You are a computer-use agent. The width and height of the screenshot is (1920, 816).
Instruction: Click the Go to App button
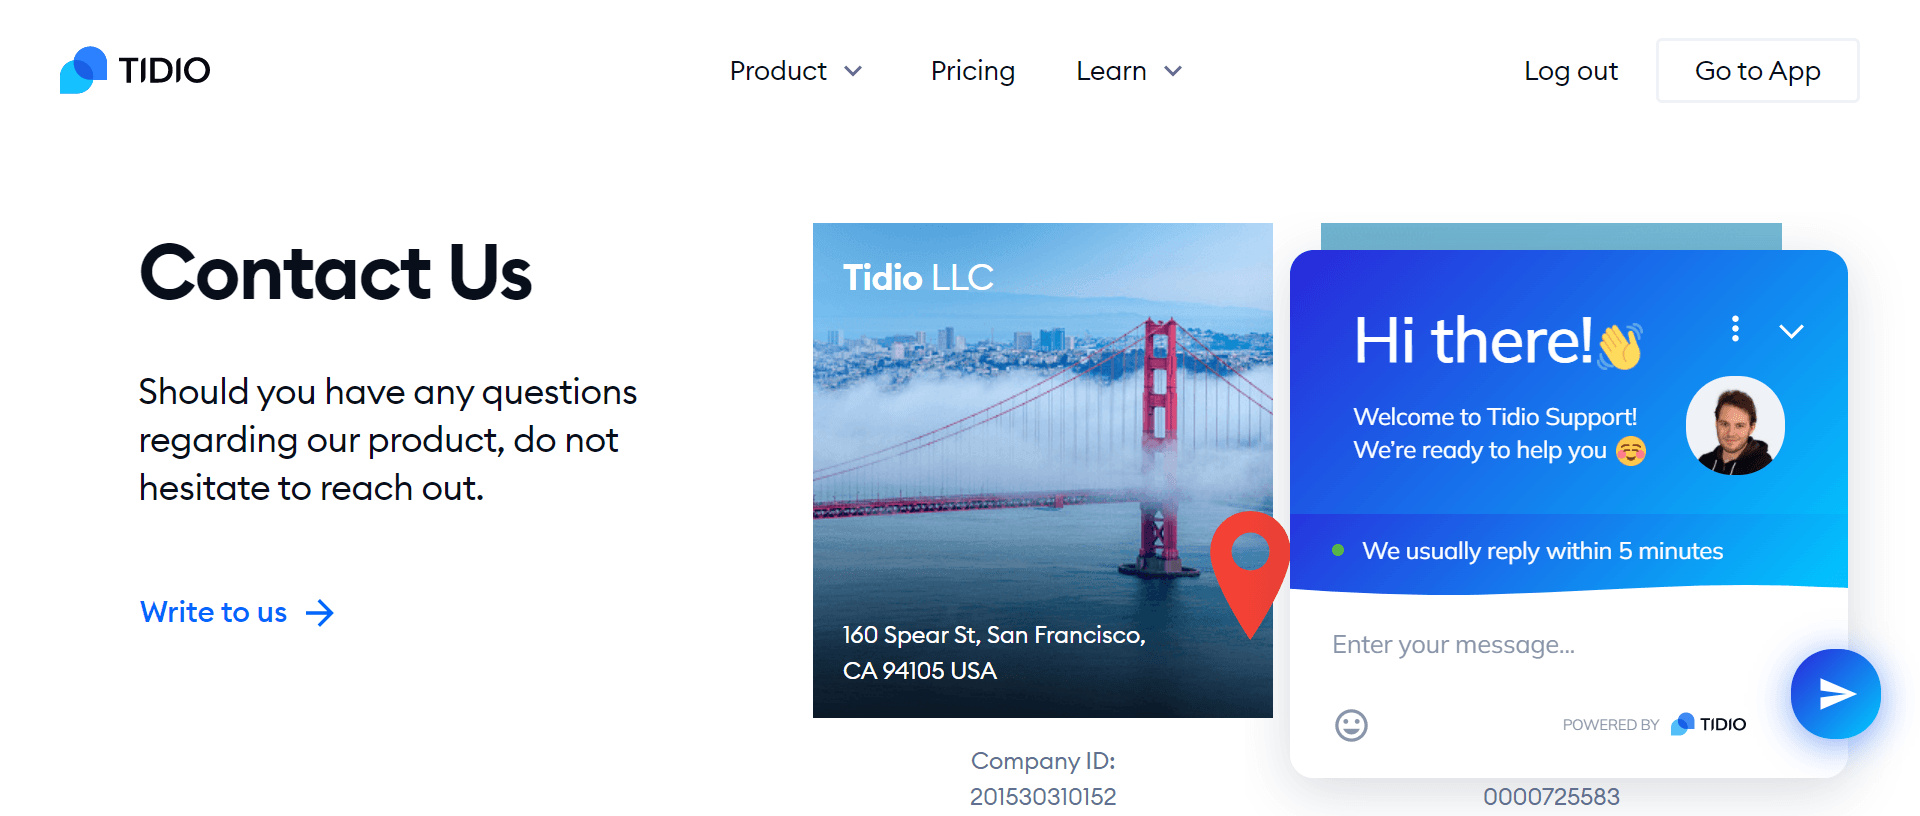click(x=1757, y=70)
